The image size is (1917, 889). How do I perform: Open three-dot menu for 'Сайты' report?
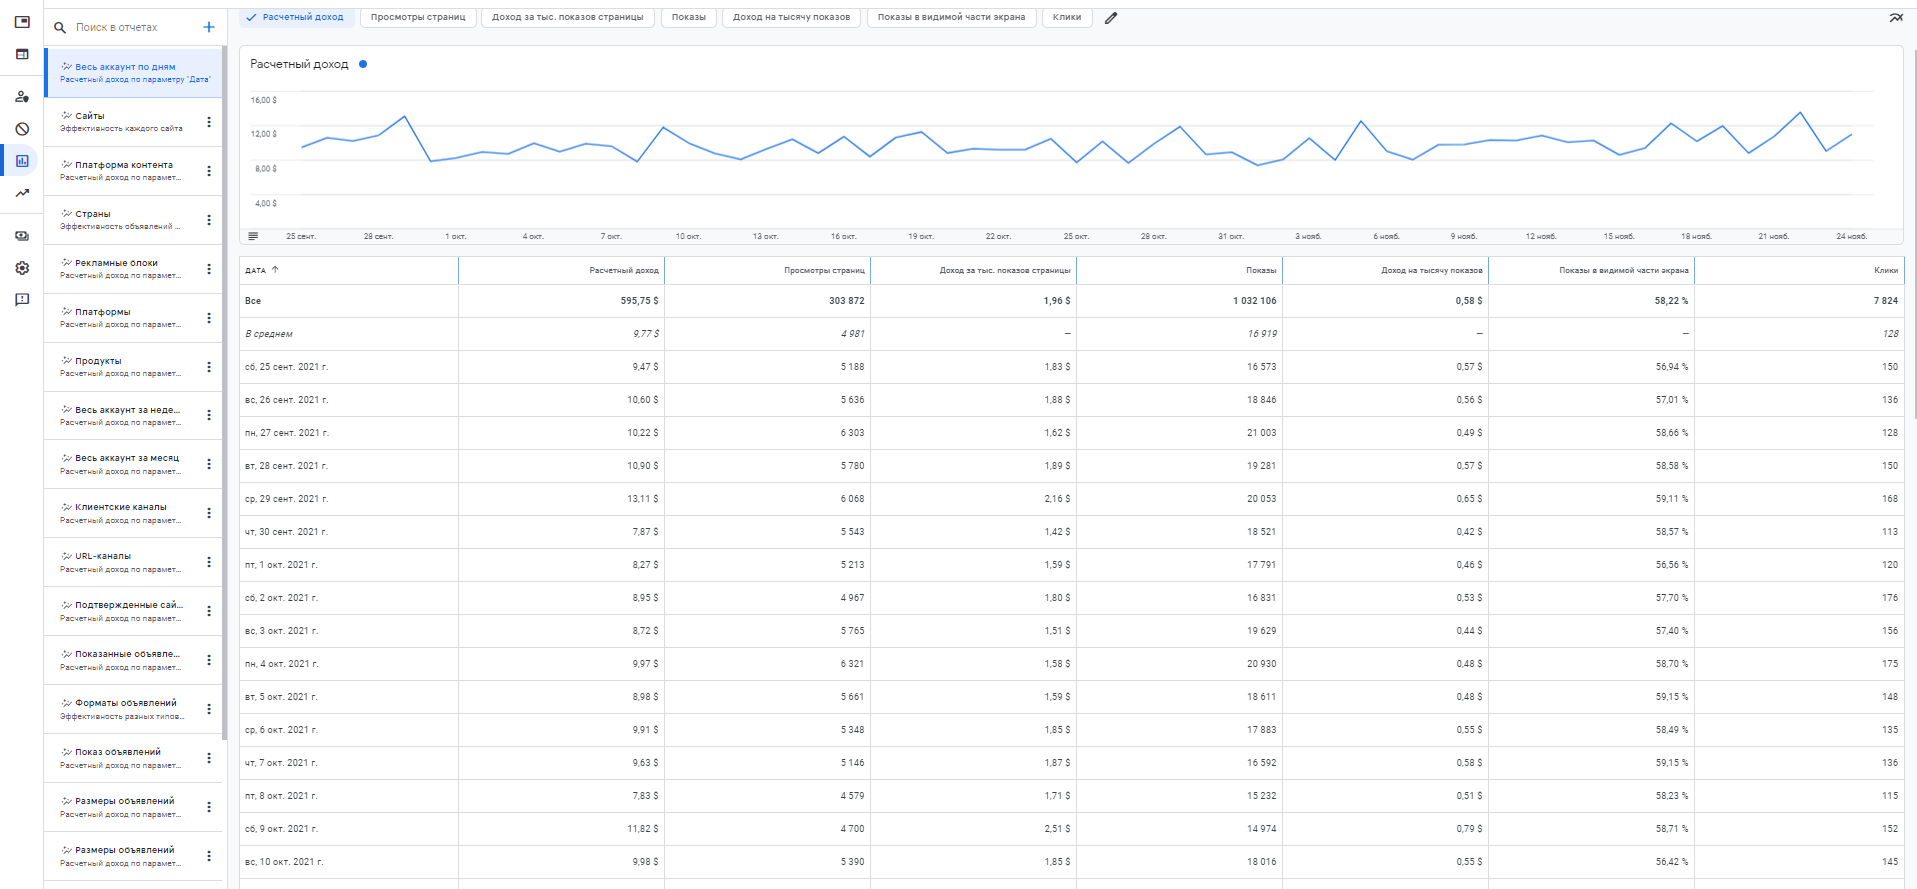click(209, 122)
